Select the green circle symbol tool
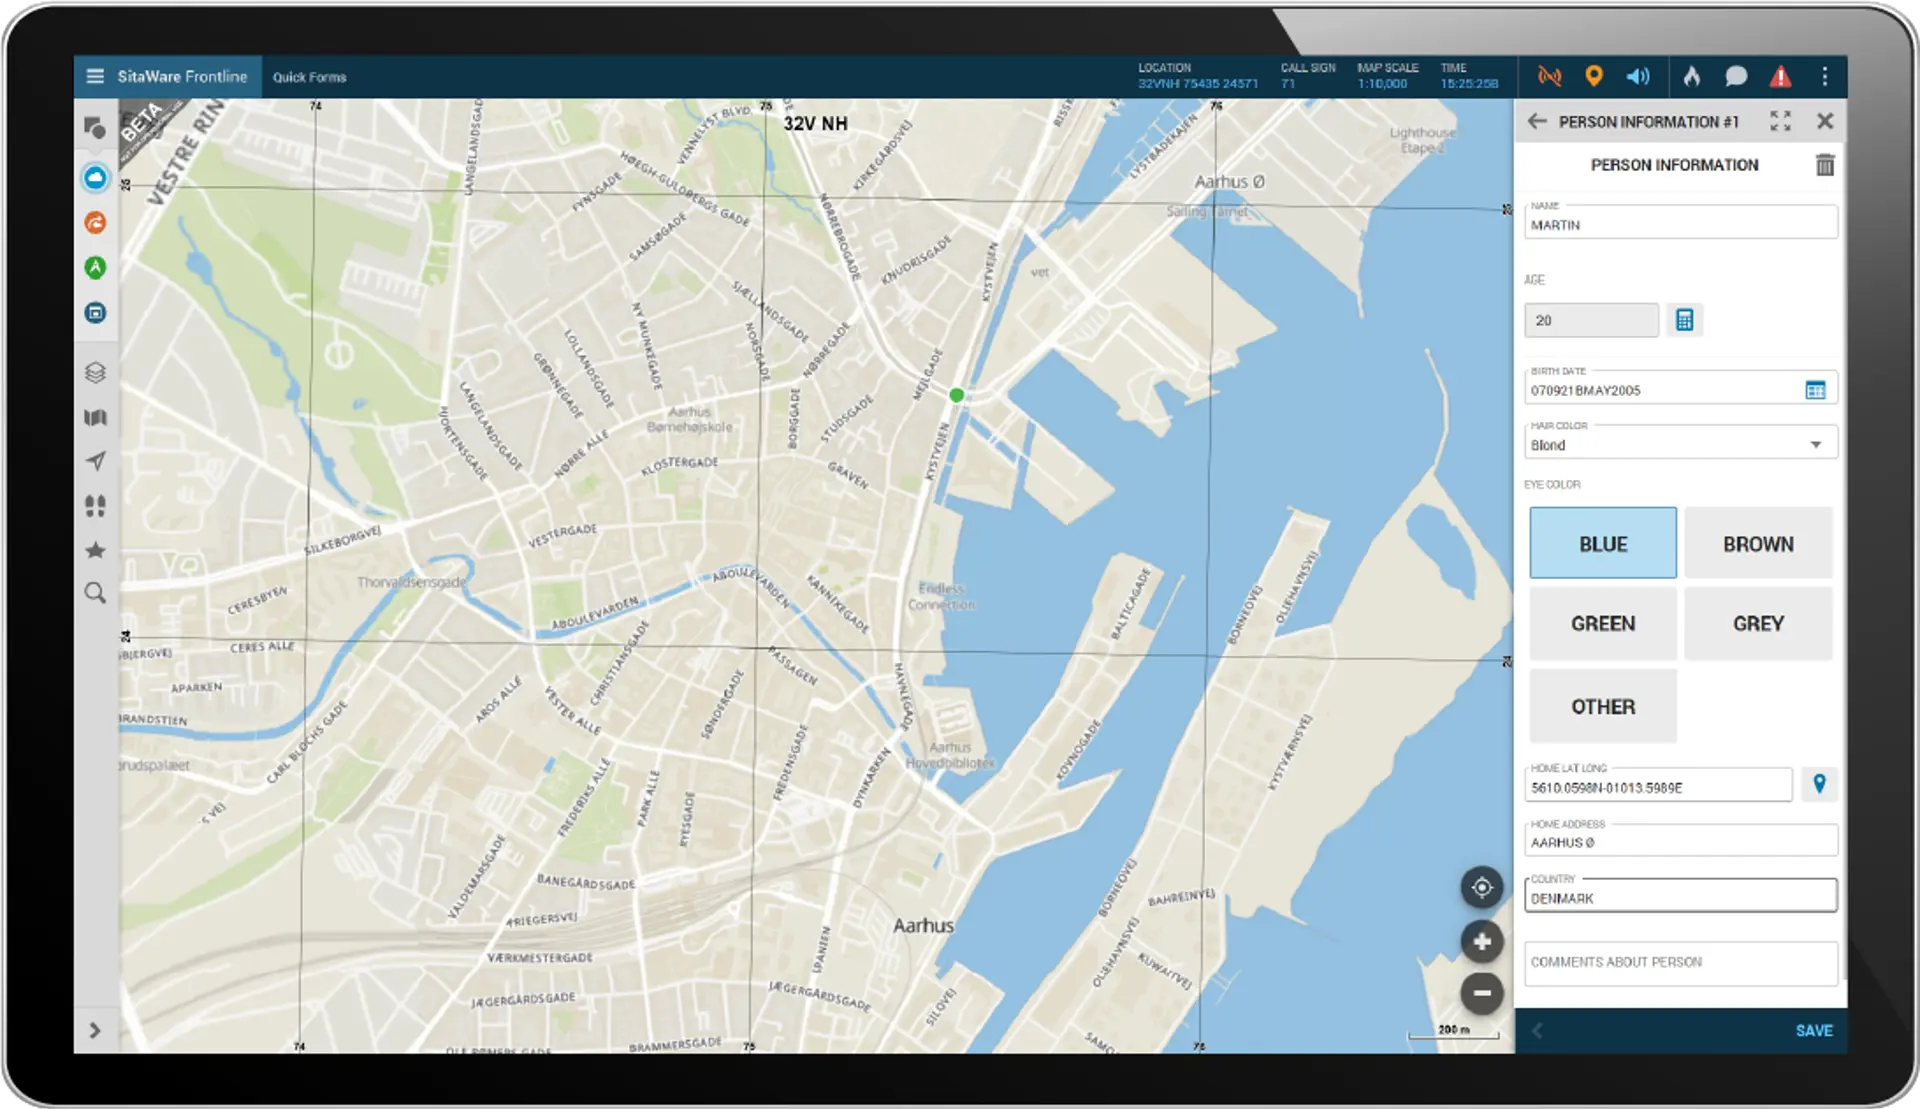This screenshot has height=1109, width=1920. 95,267
